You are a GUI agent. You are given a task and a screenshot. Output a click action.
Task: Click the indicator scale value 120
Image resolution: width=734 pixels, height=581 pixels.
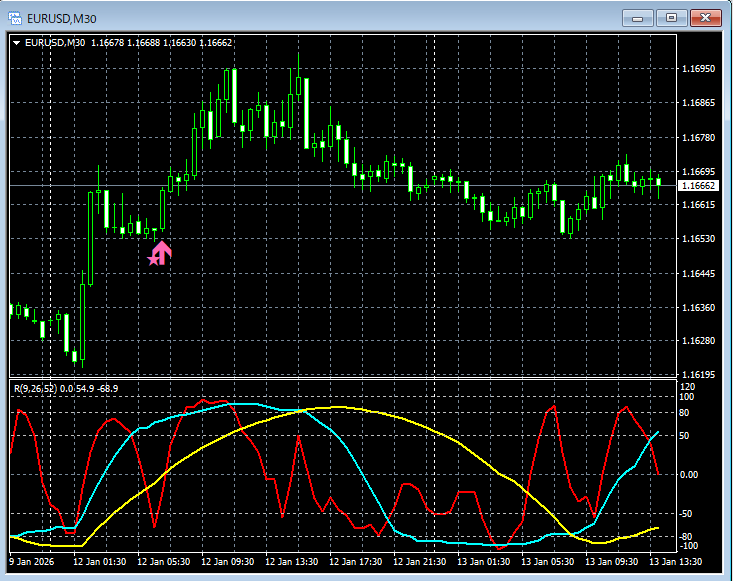(687, 387)
